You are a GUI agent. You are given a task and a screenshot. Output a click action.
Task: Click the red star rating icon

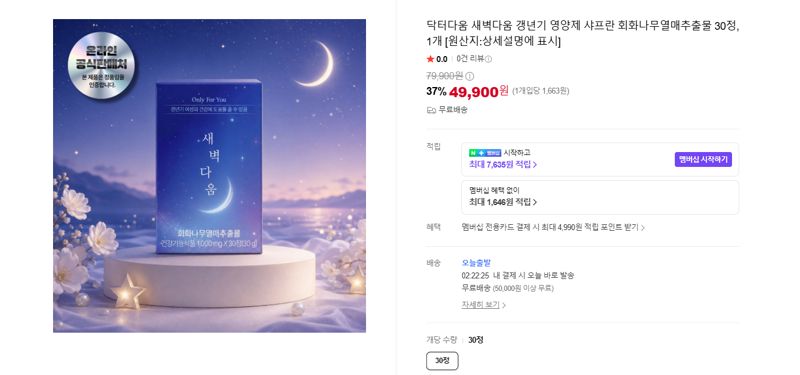click(430, 59)
